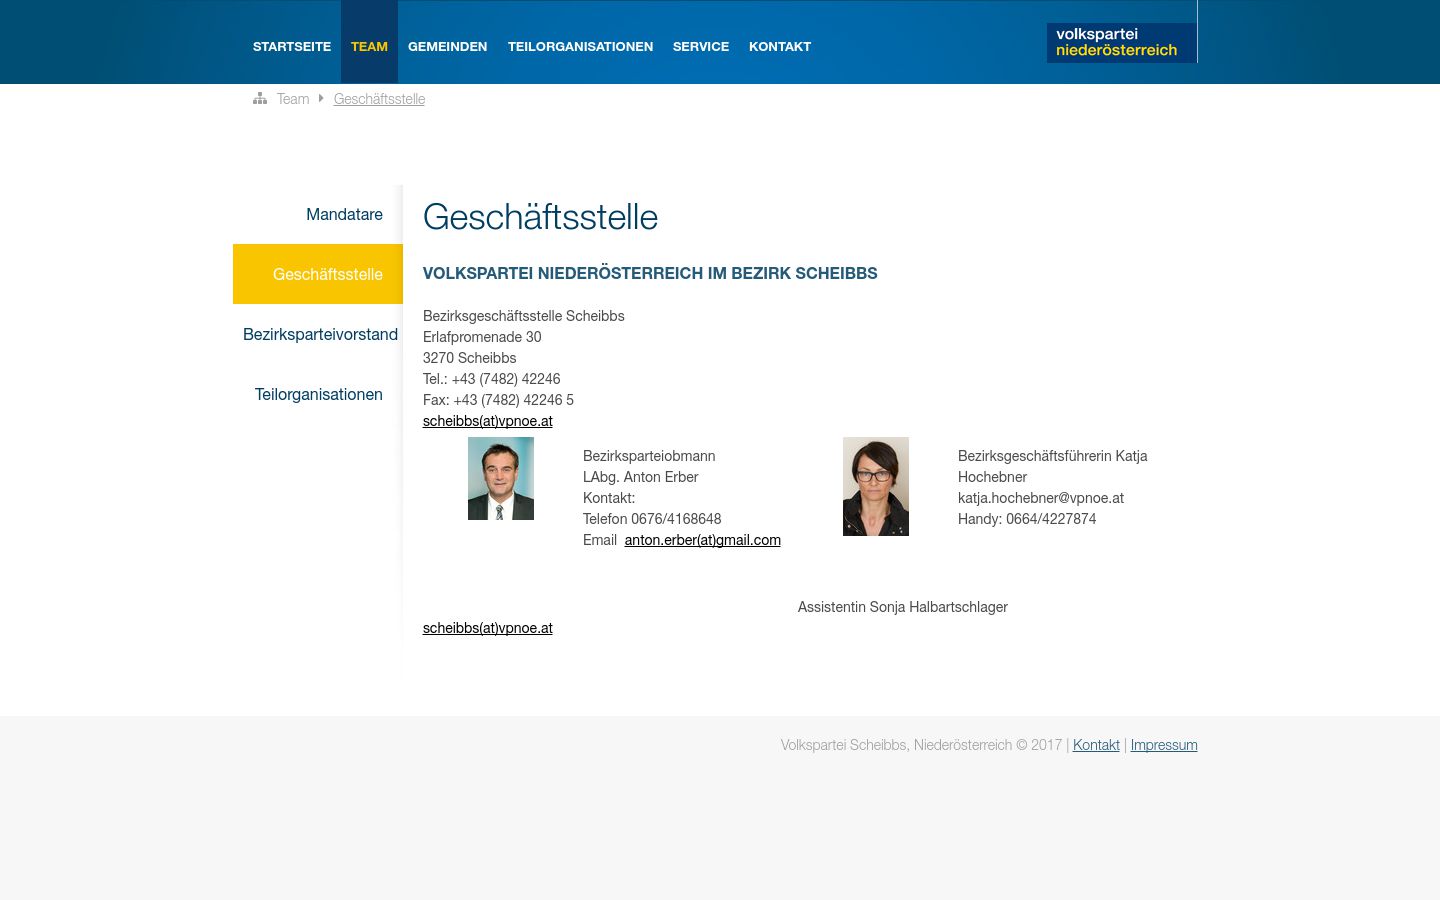Click the name LAbg. Anton Erber
The image size is (1440, 900).
(x=641, y=477)
